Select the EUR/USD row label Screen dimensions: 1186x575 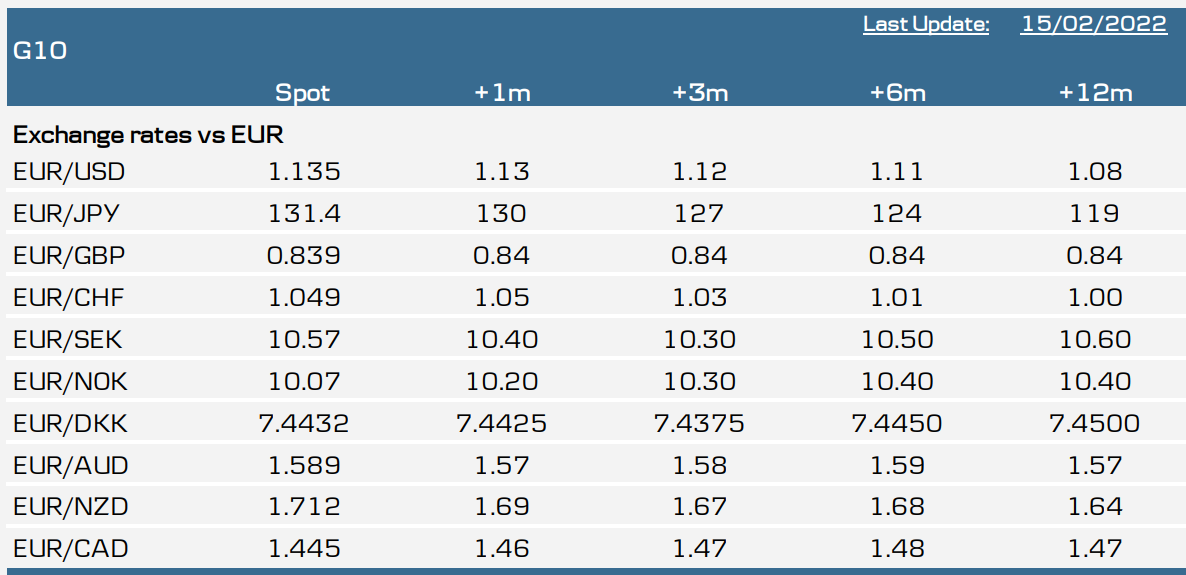69,172
